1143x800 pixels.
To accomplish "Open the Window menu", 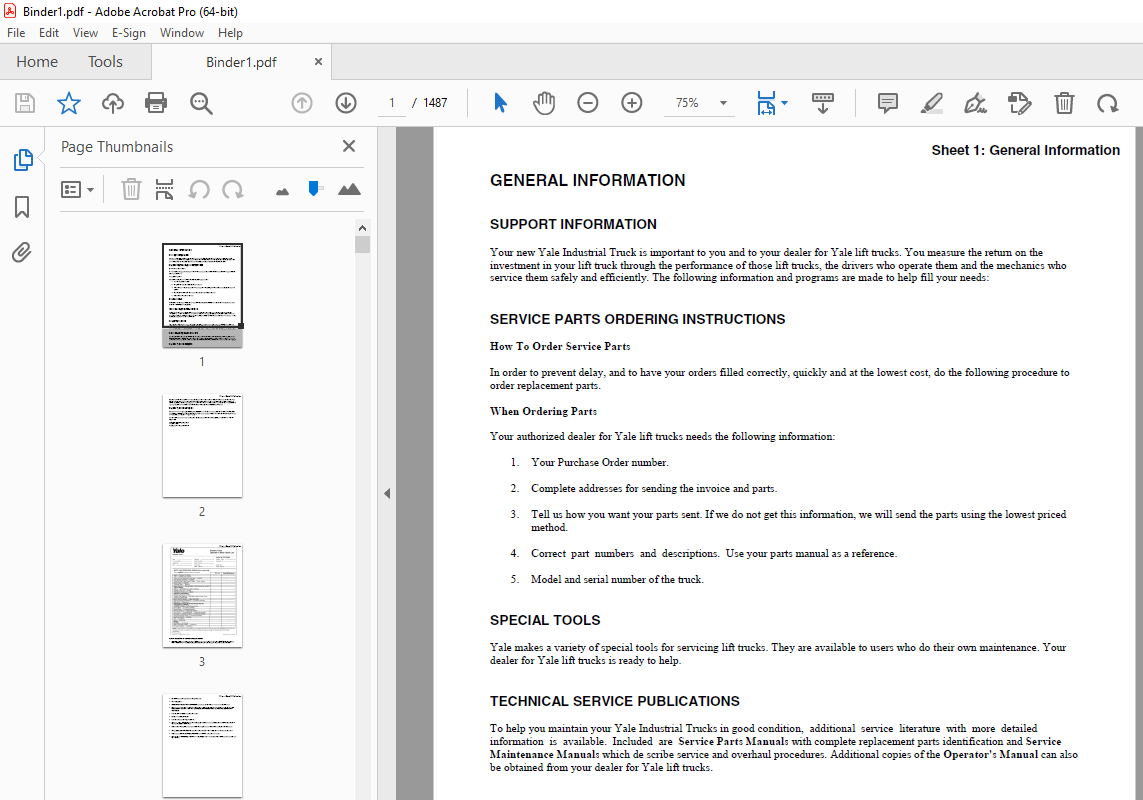I will 182,33.
